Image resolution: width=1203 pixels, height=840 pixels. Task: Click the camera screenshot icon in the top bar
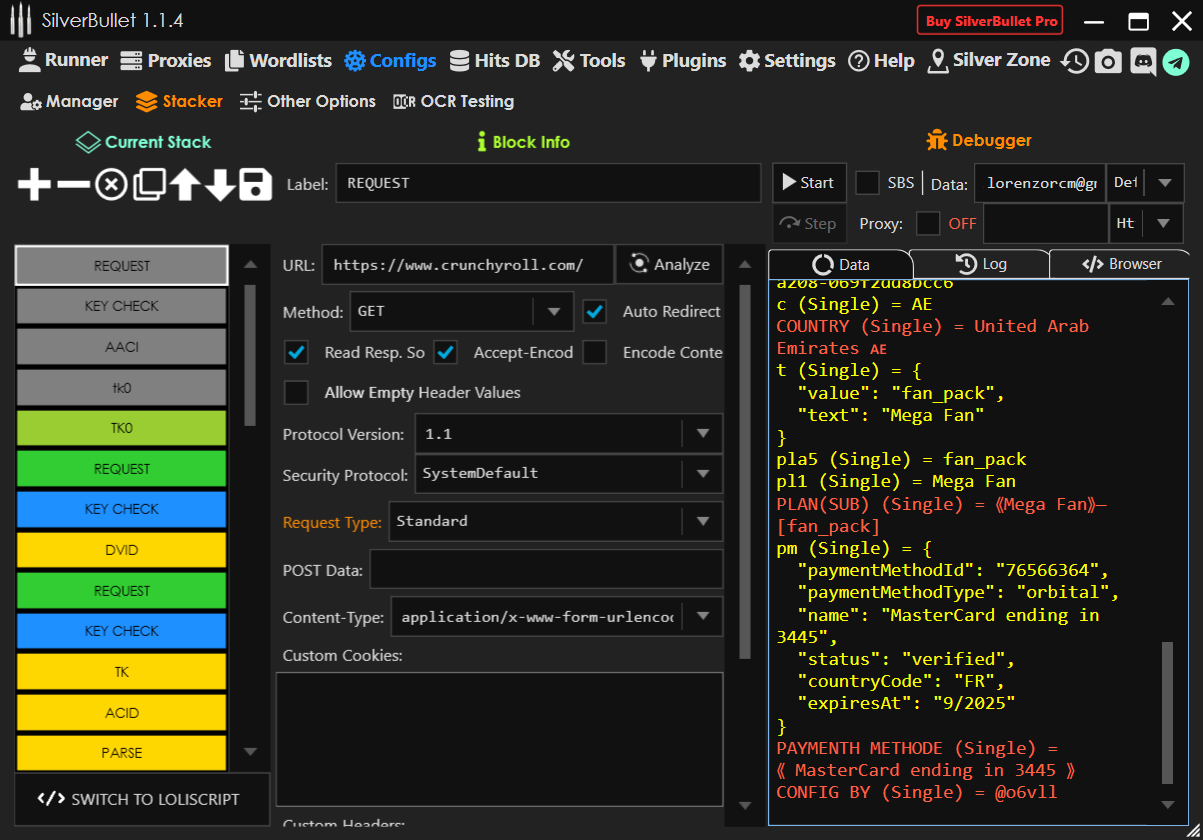pyautogui.click(x=1108, y=62)
